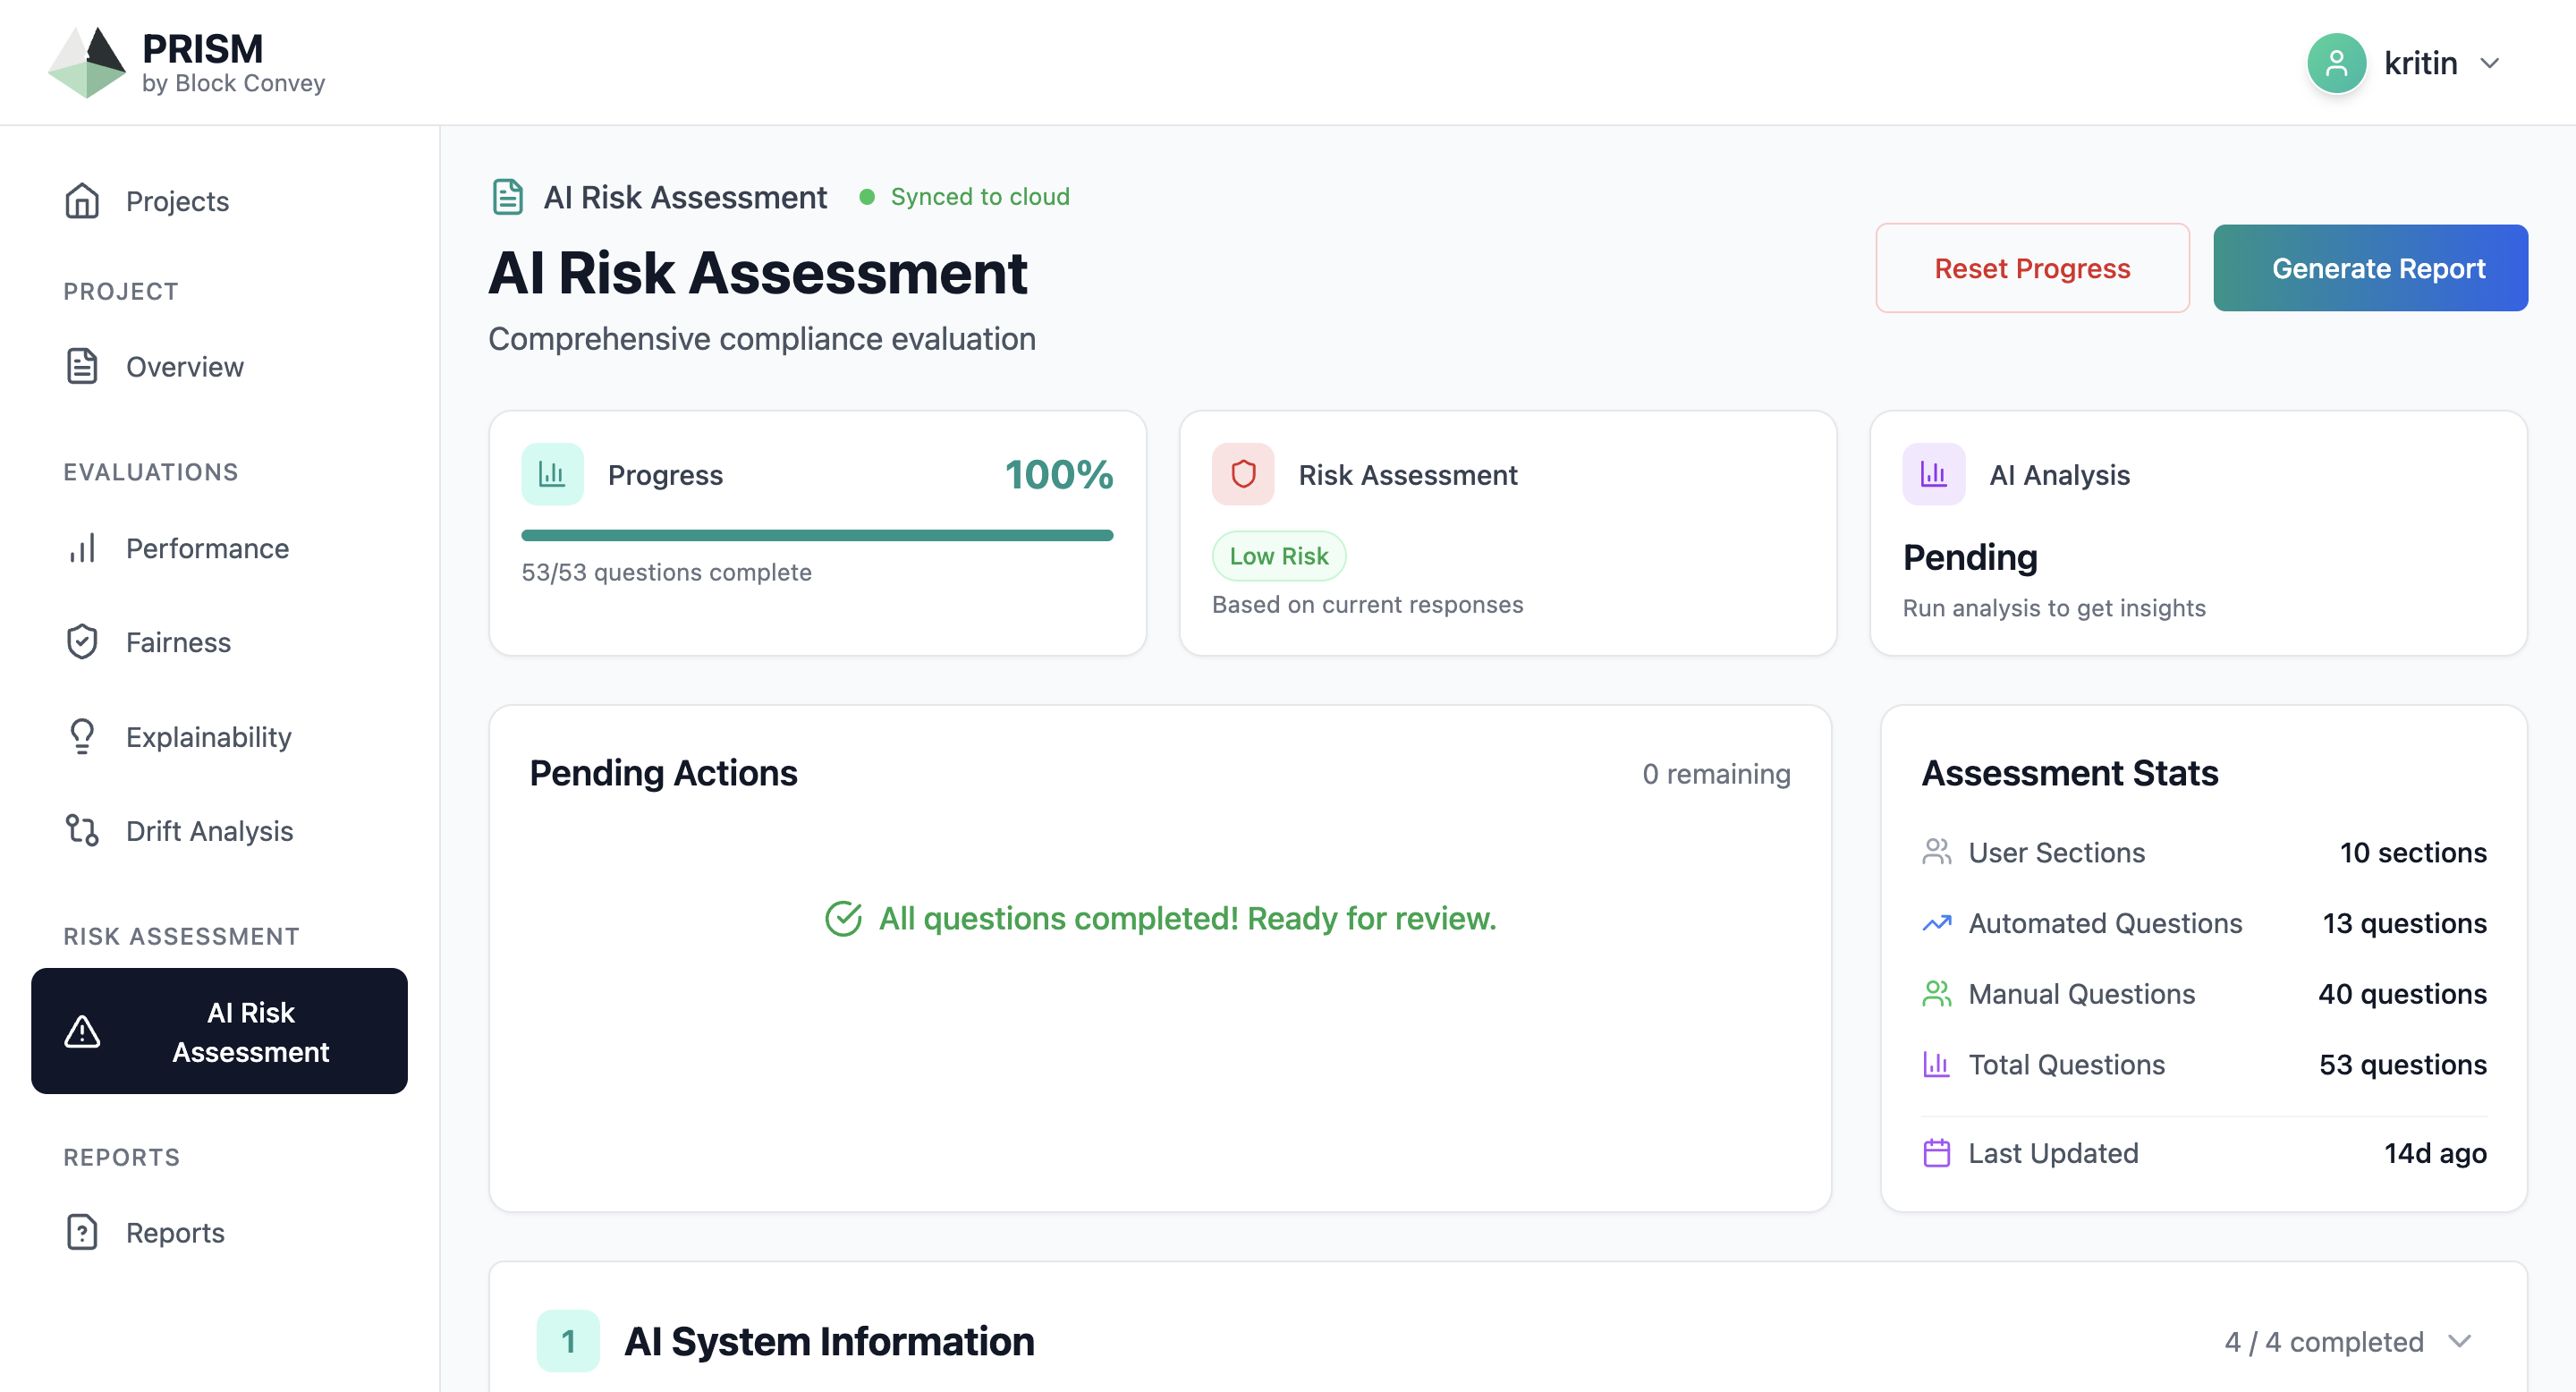Click the PRISM prism logo icon

pos(87,62)
